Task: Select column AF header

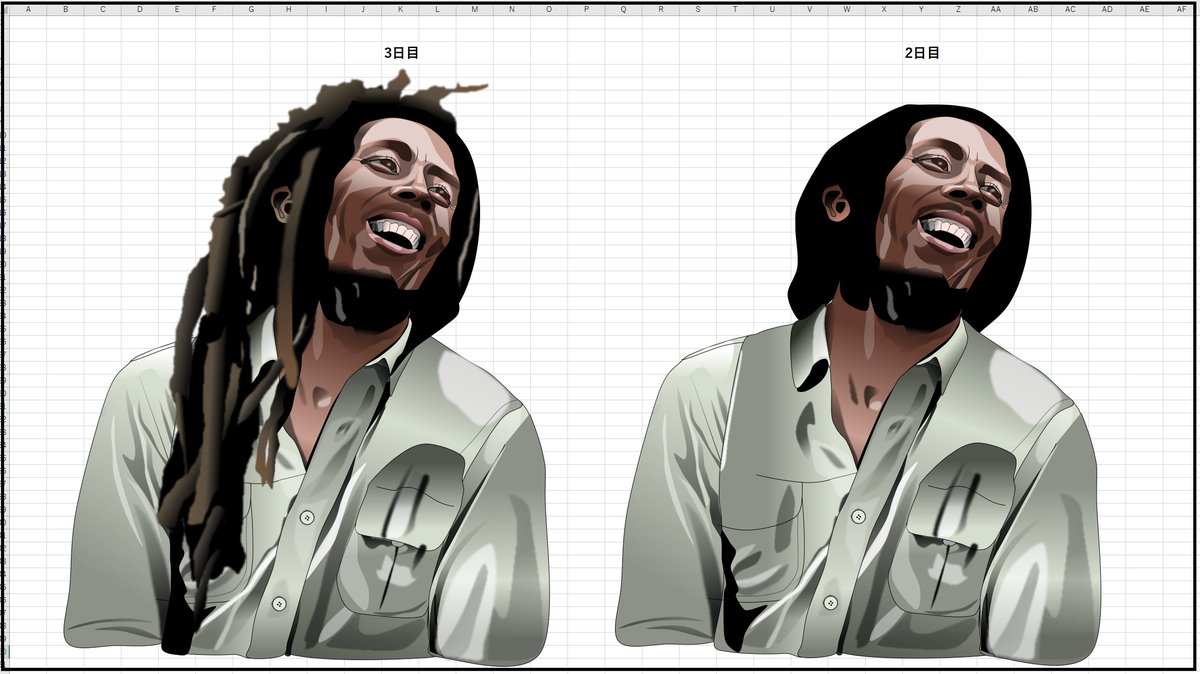Action: tap(1181, 9)
